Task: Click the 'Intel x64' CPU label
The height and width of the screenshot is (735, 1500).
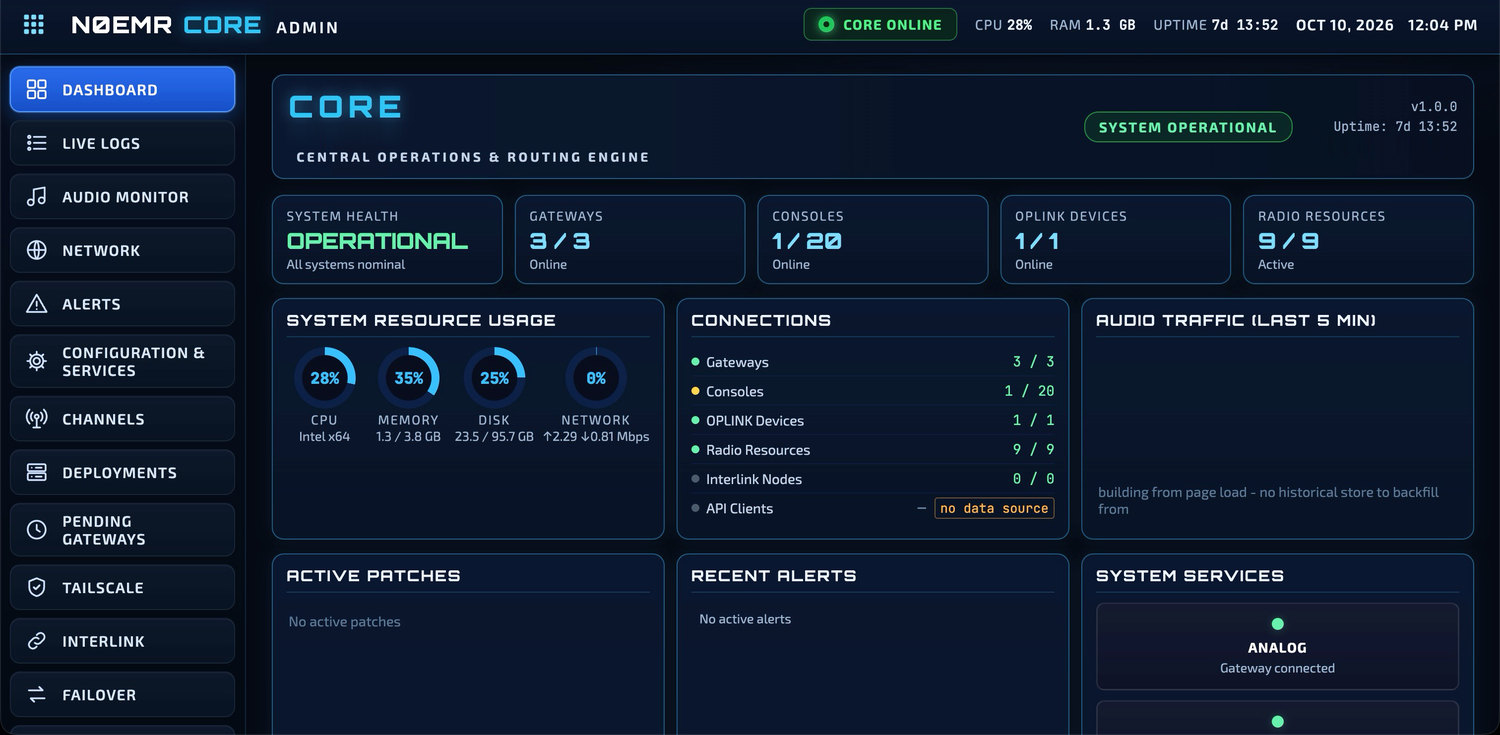Action: [x=324, y=436]
